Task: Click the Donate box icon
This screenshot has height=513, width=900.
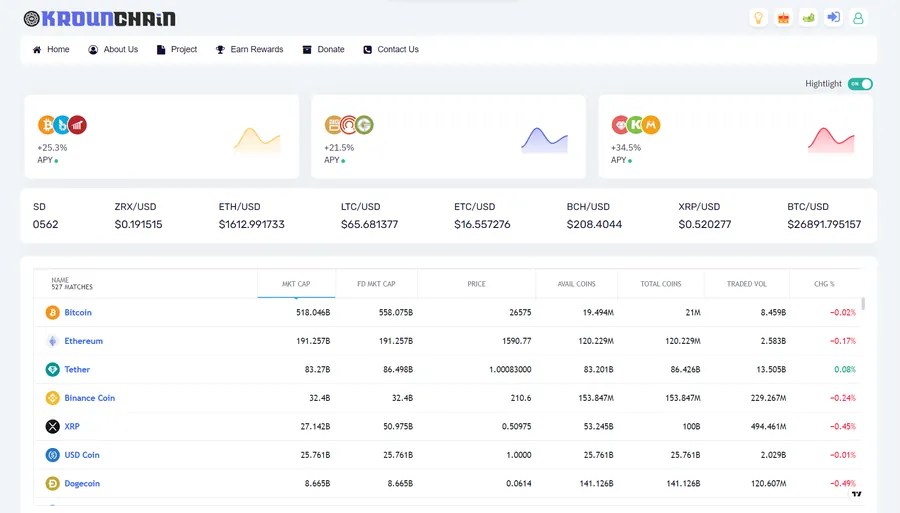Action: tap(307, 49)
